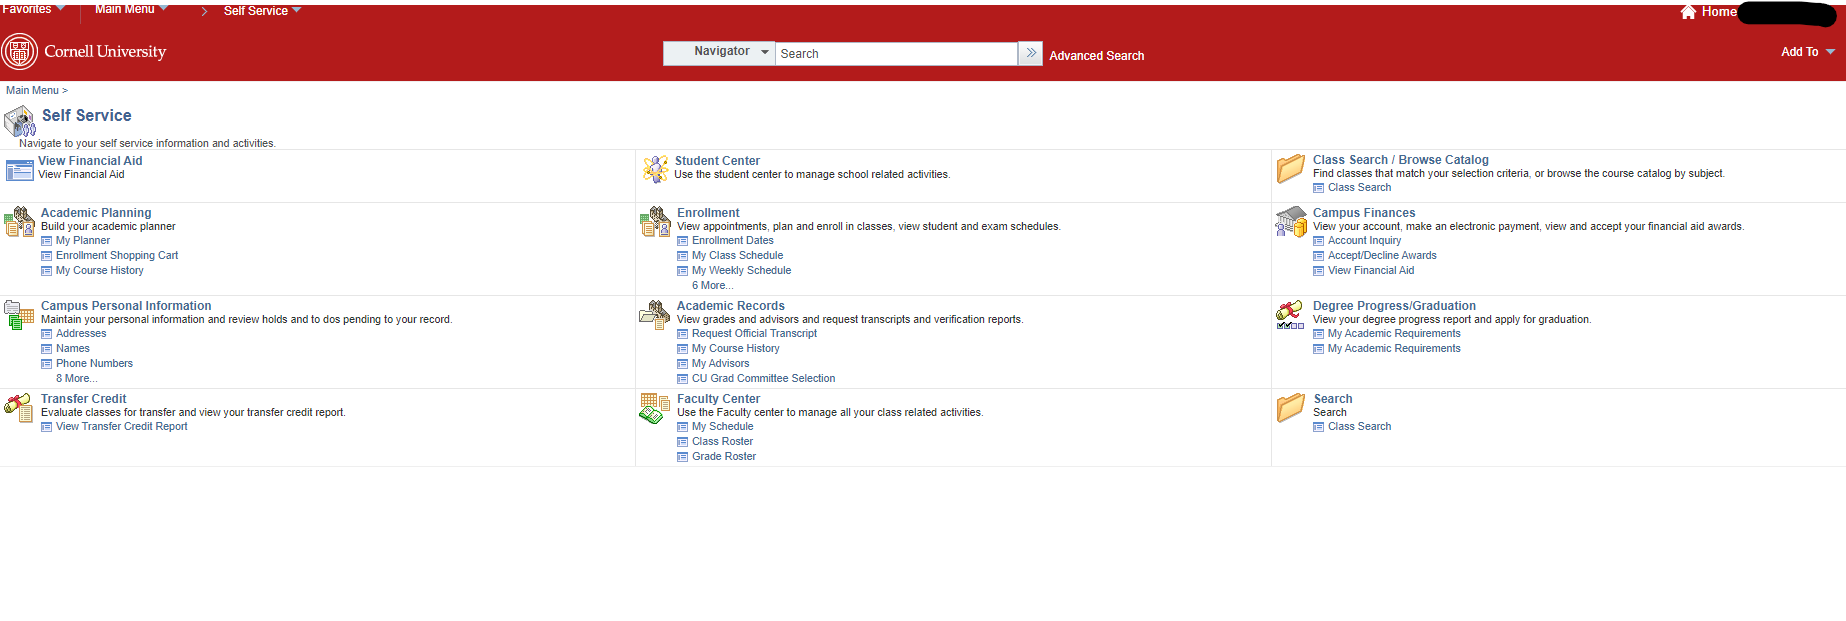Open the Enrollment heading link
The height and width of the screenshot is (621, 1846).
(x=708, y=213)
